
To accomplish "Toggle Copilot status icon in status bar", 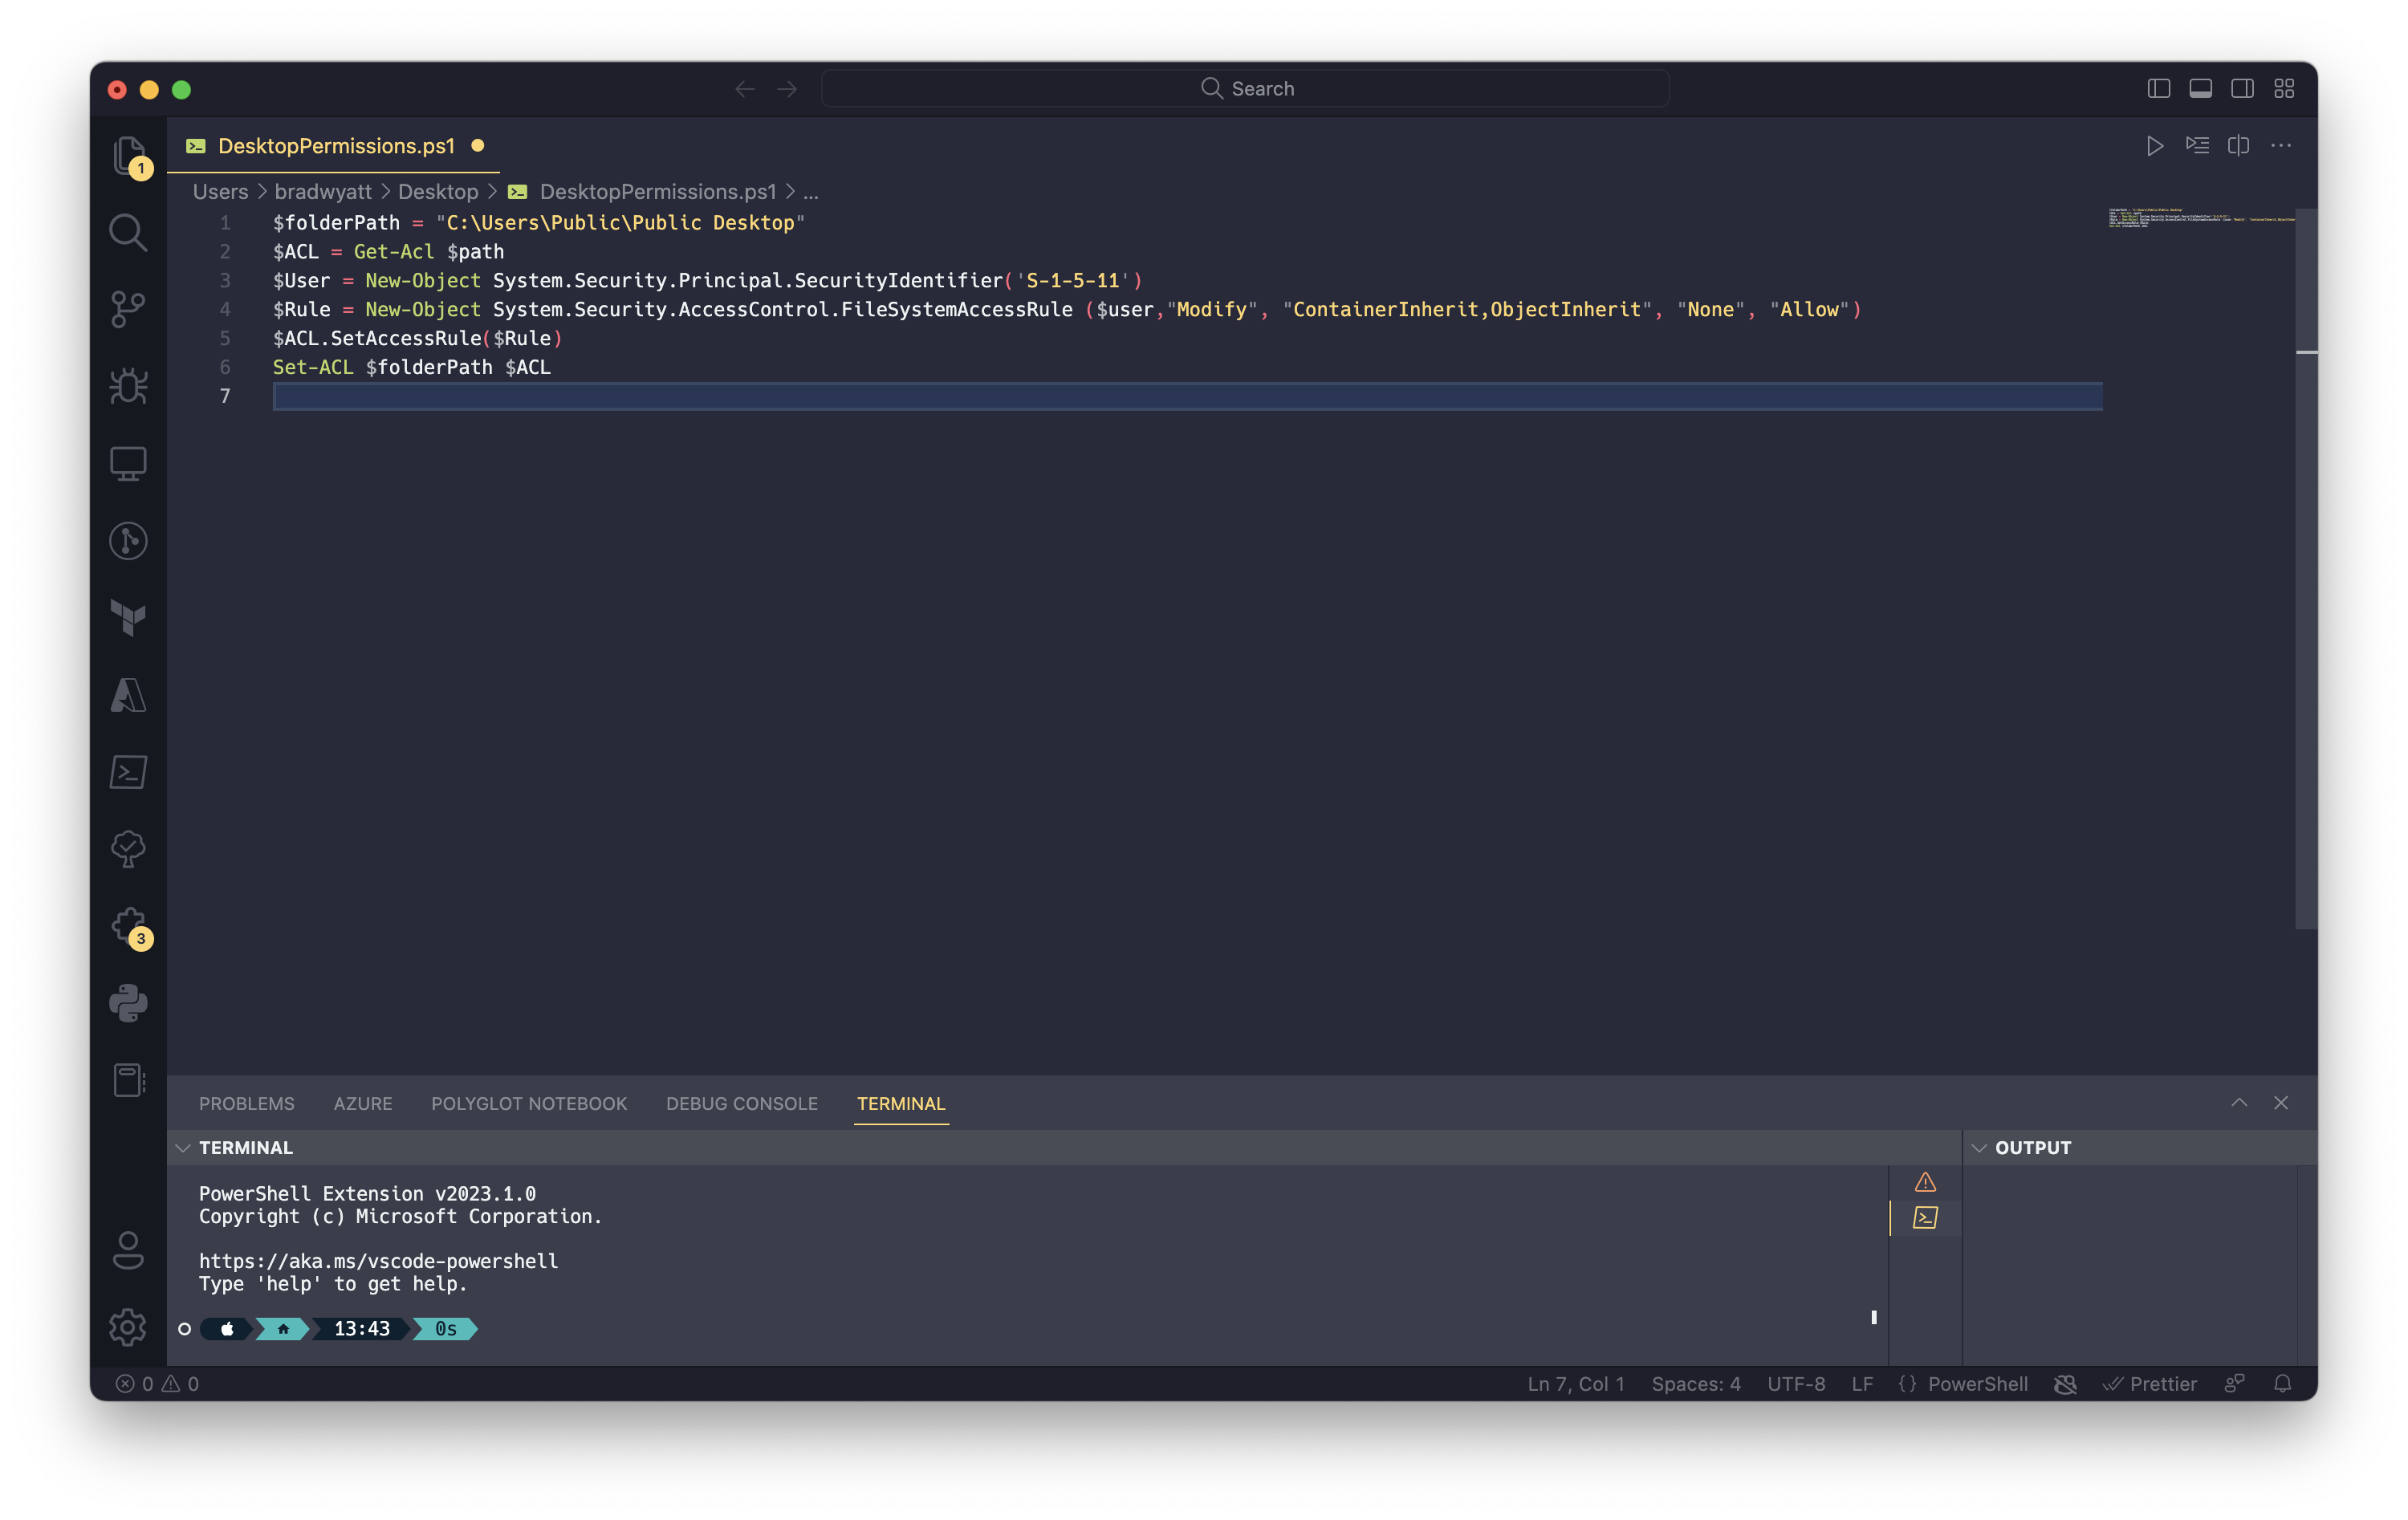I will (x=2065, y=1384).
